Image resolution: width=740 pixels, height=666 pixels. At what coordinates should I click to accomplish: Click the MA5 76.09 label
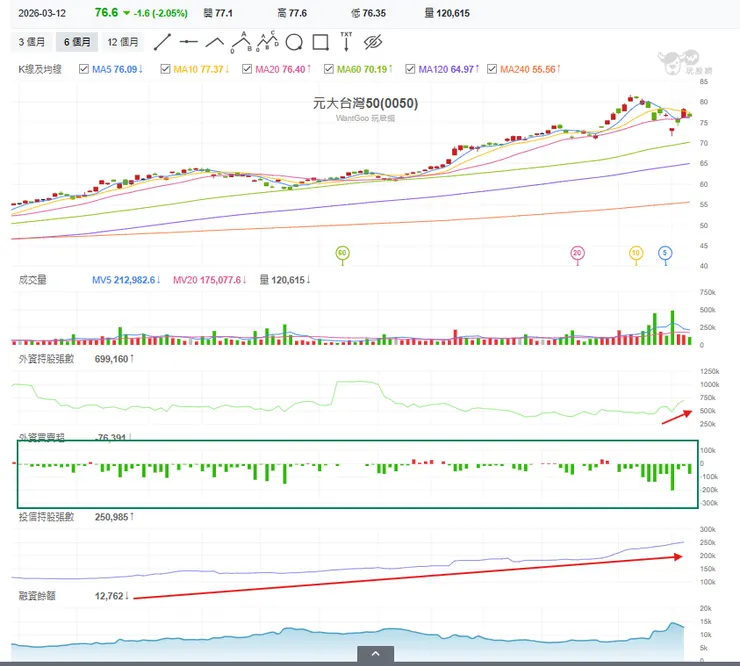tap(117, 69)
